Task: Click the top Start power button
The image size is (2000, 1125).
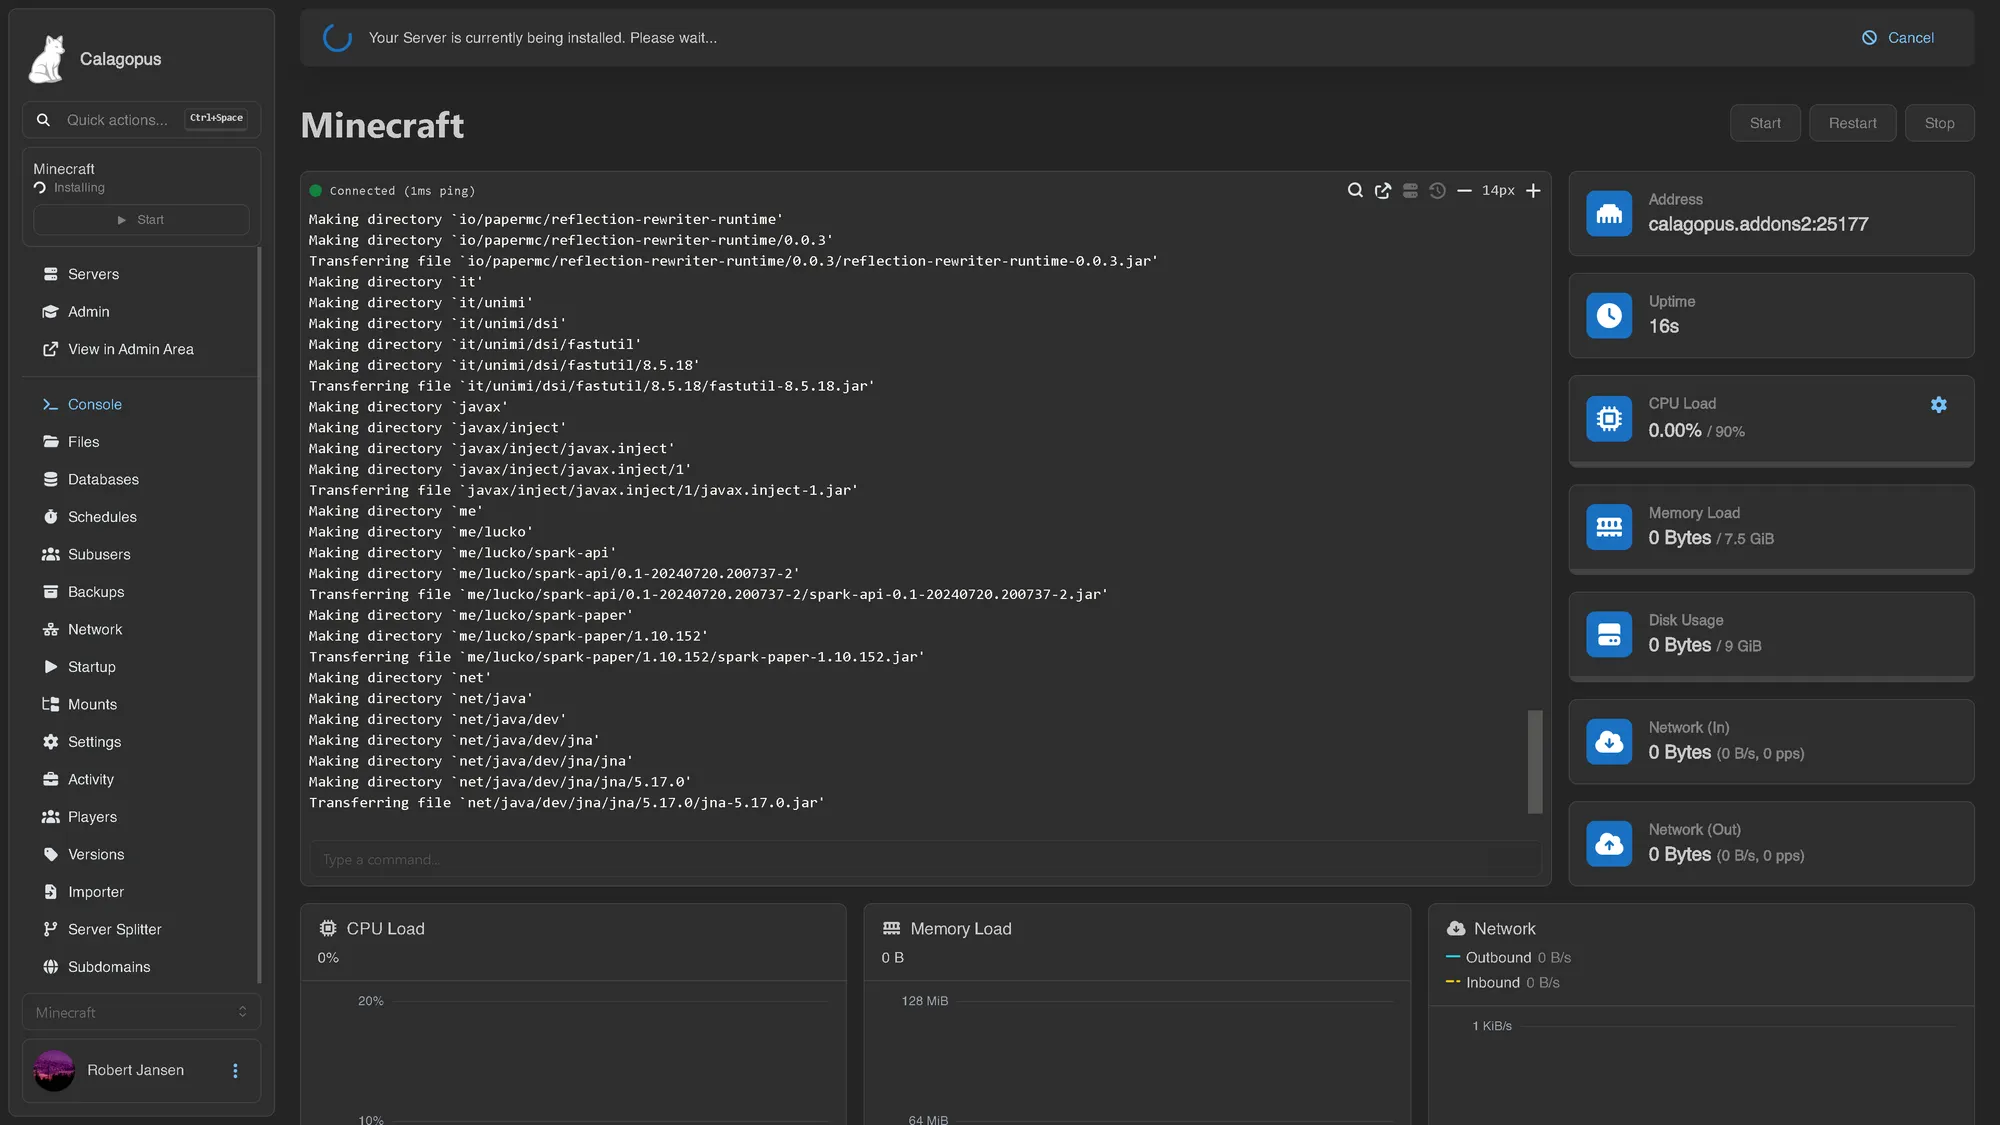Action: click(x=1765, y=123)
